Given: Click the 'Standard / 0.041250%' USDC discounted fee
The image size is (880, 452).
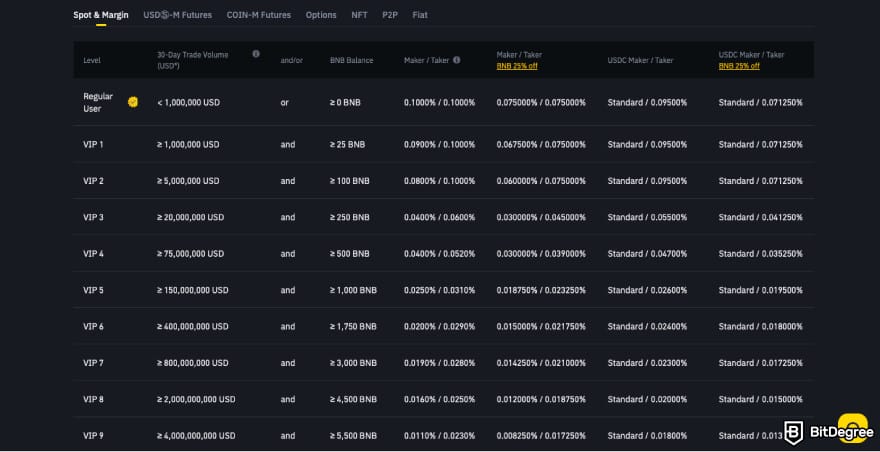Looking at the screenshot, I should click(x=760, y=217).
